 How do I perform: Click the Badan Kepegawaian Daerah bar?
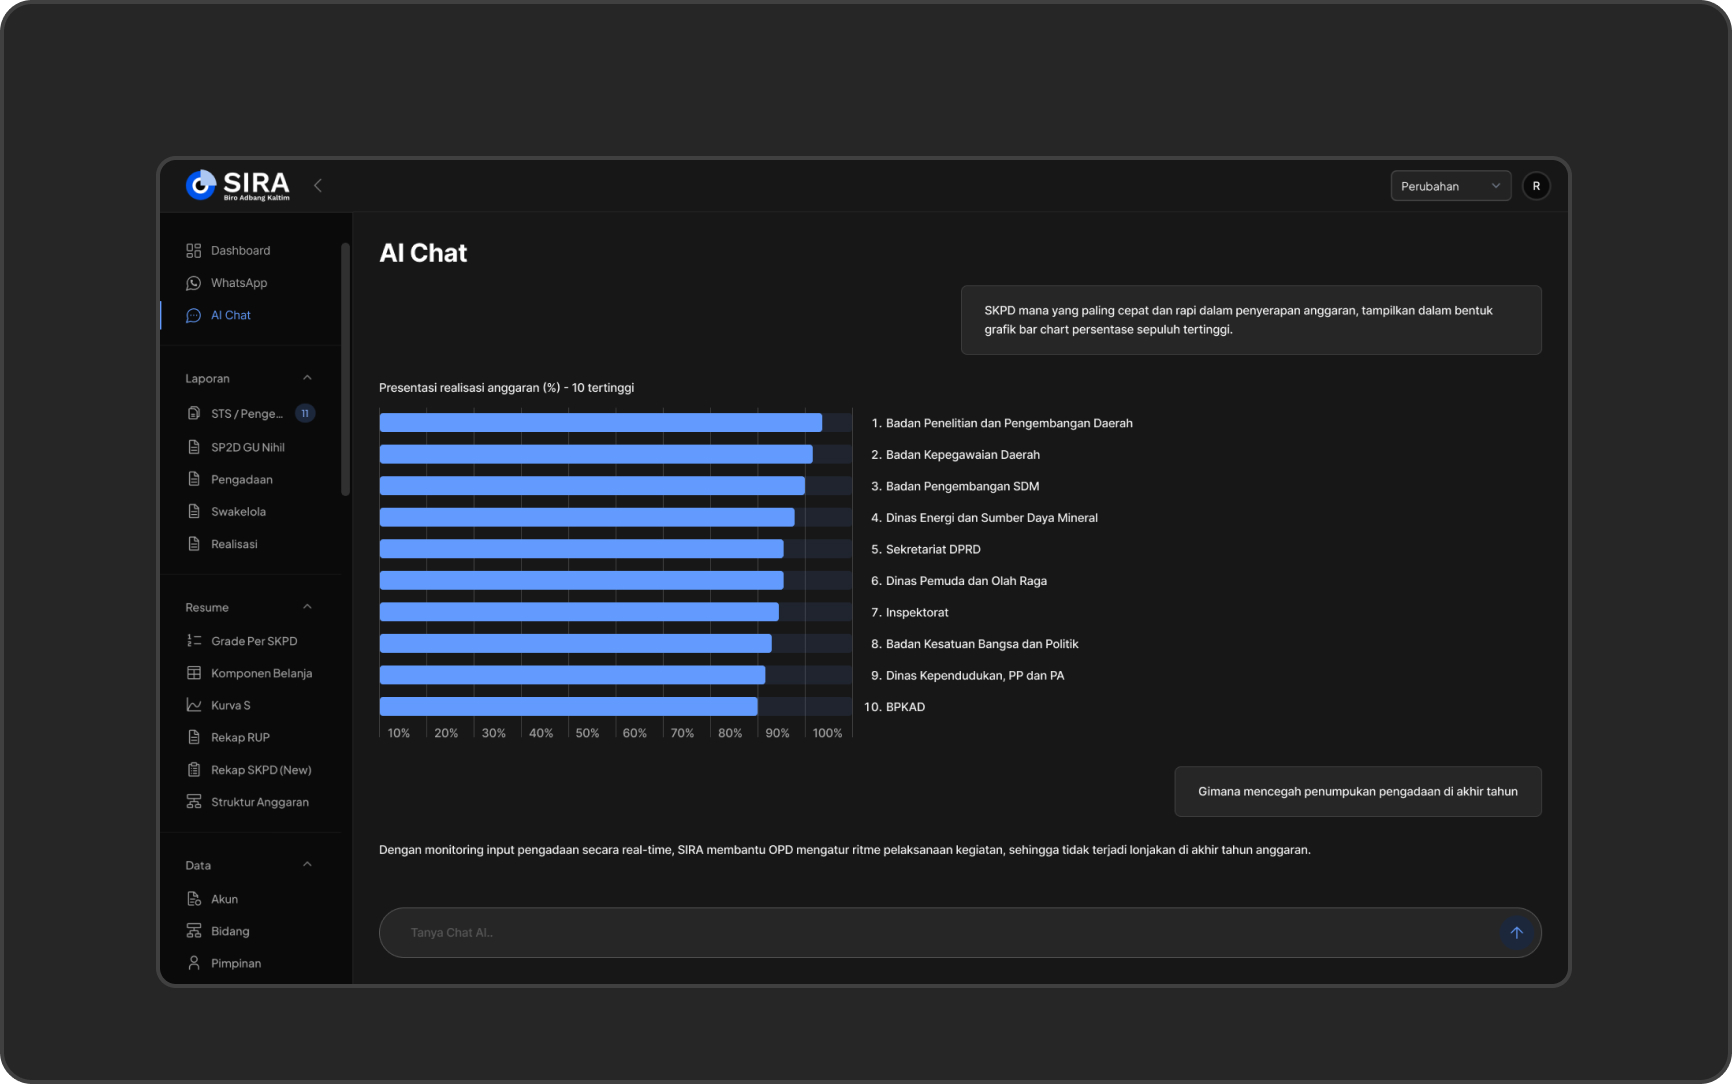click(596, 455)
